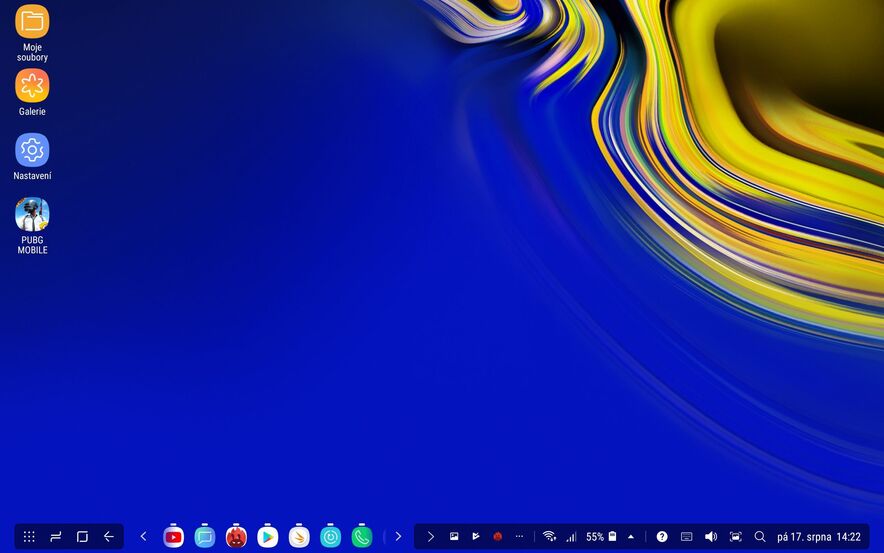Click the Wi-Fi status icon
Viewport: 884px width, 553px height.
pyautogui.click(x=549, y=537)
